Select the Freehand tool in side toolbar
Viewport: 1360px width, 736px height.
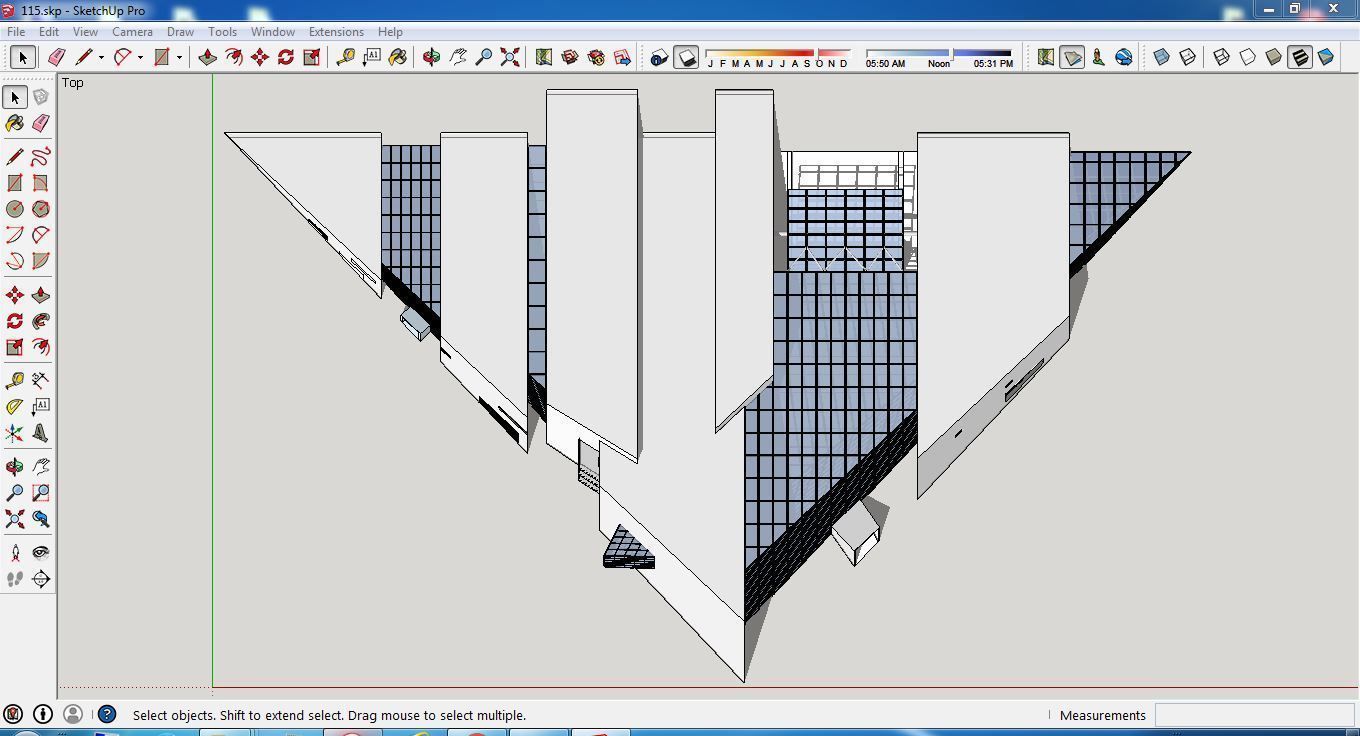pos(41,157)
